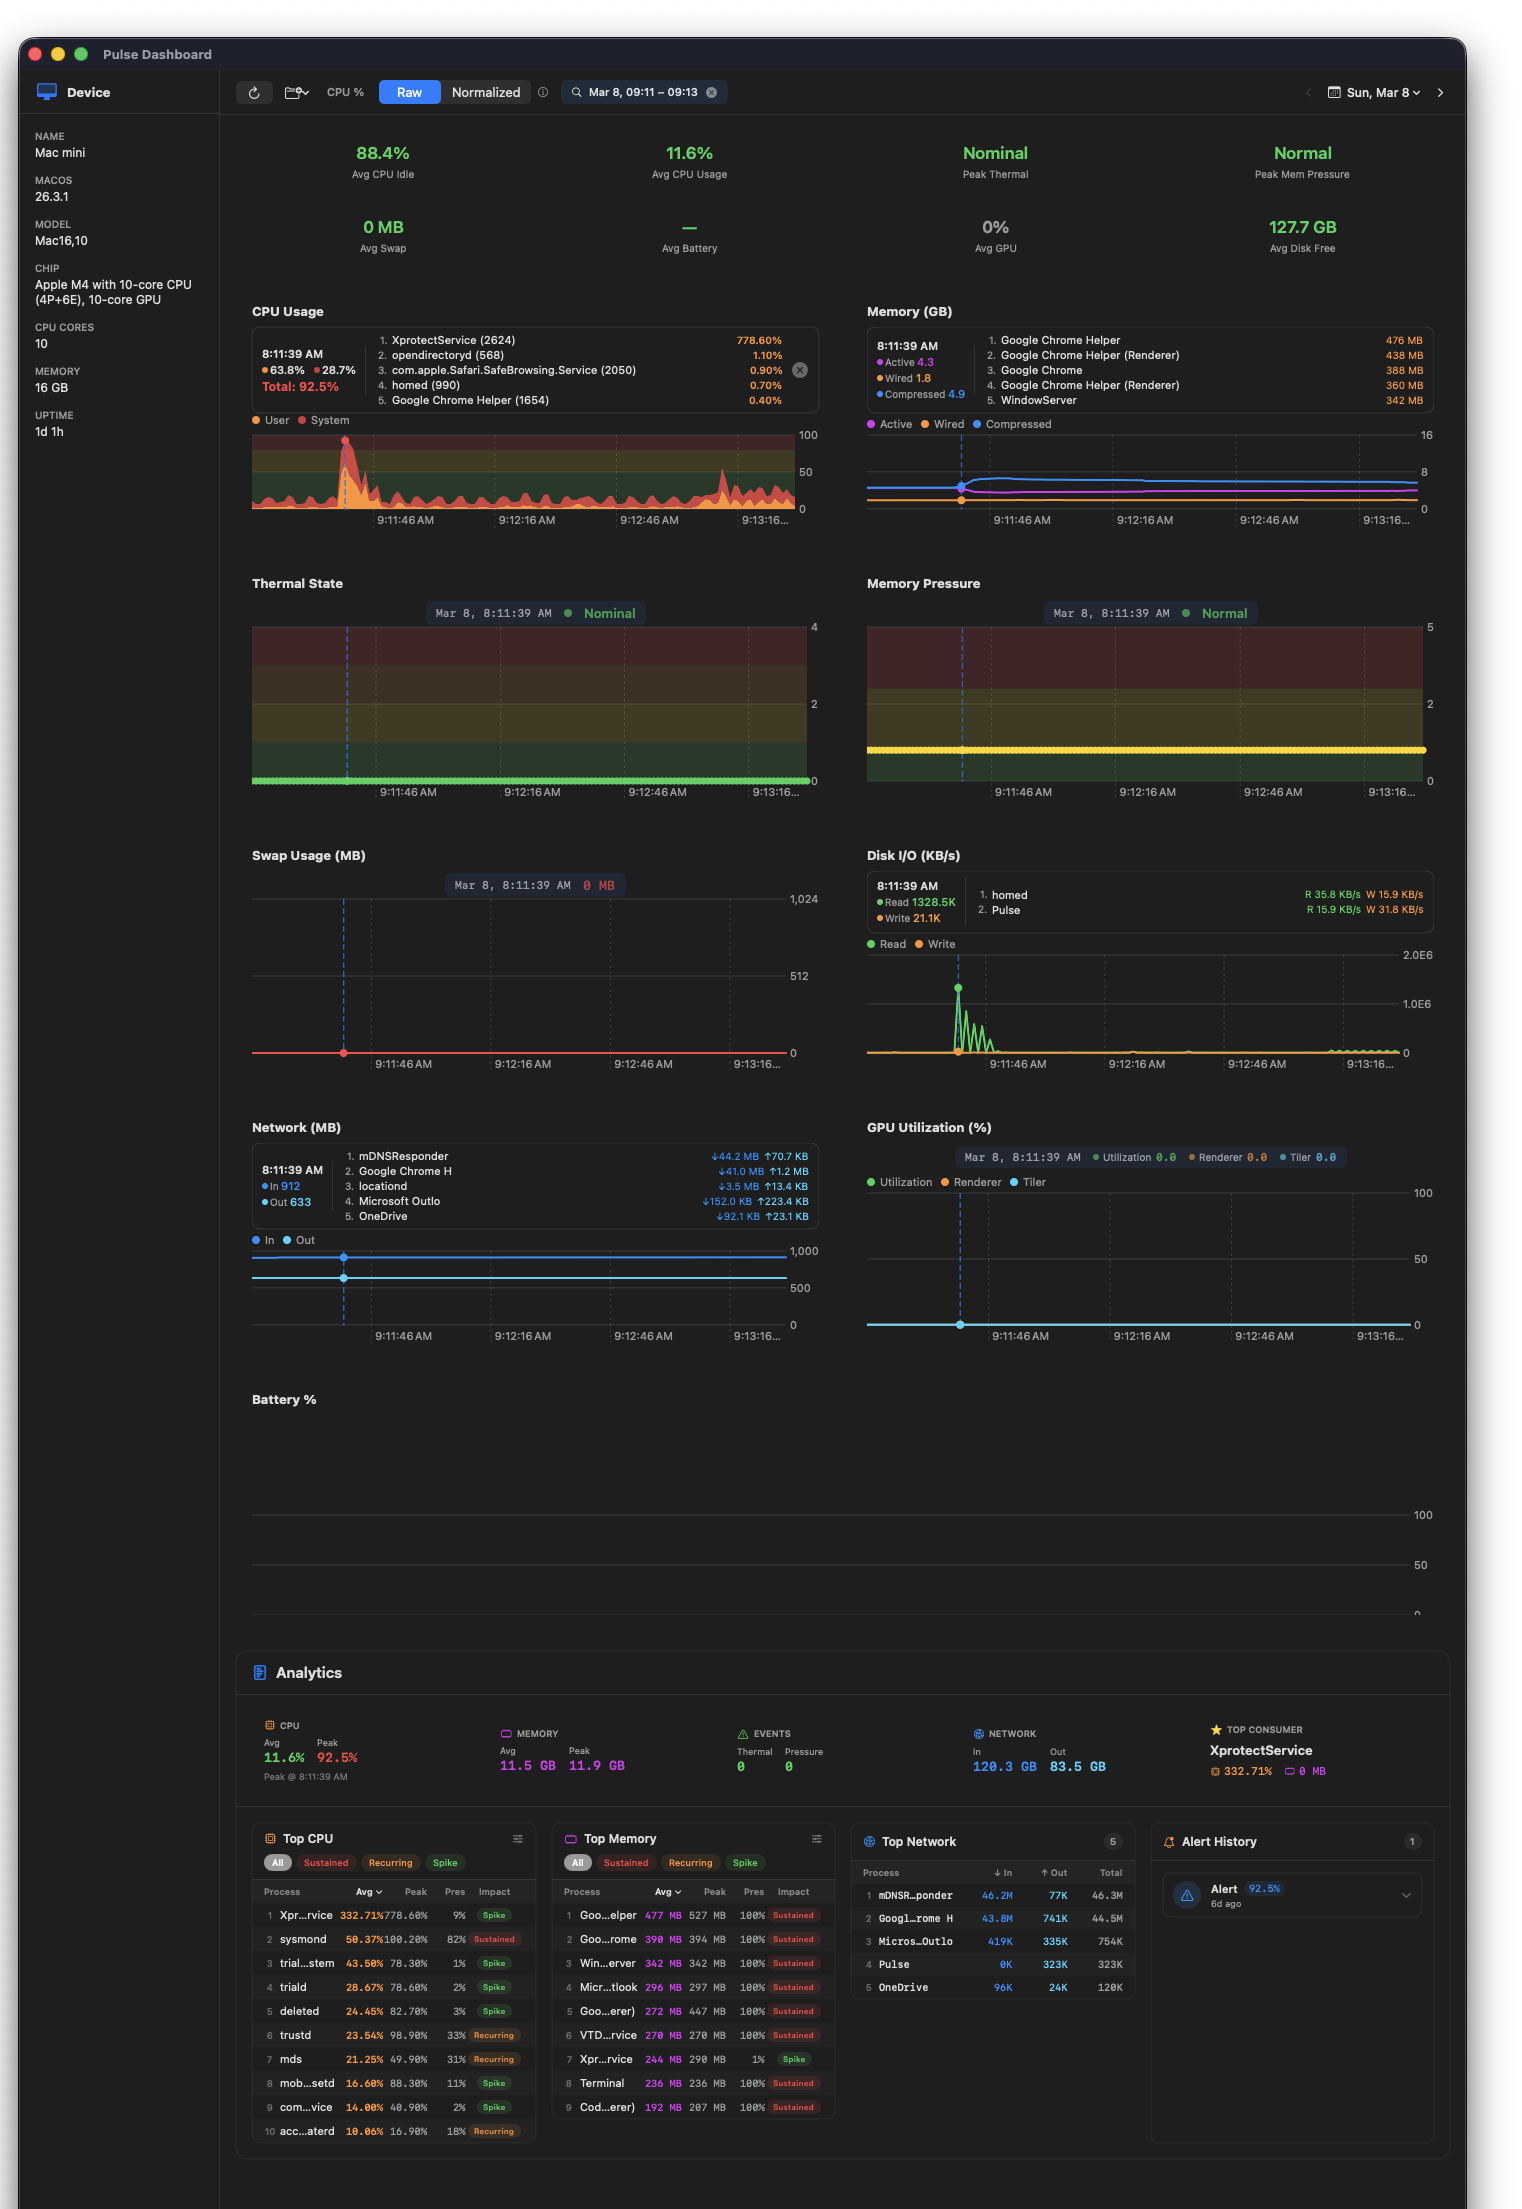Screen dimensions: 1522x2209
Task: Dismiss the CPU Usage tooltip with X
Action: 800,370
